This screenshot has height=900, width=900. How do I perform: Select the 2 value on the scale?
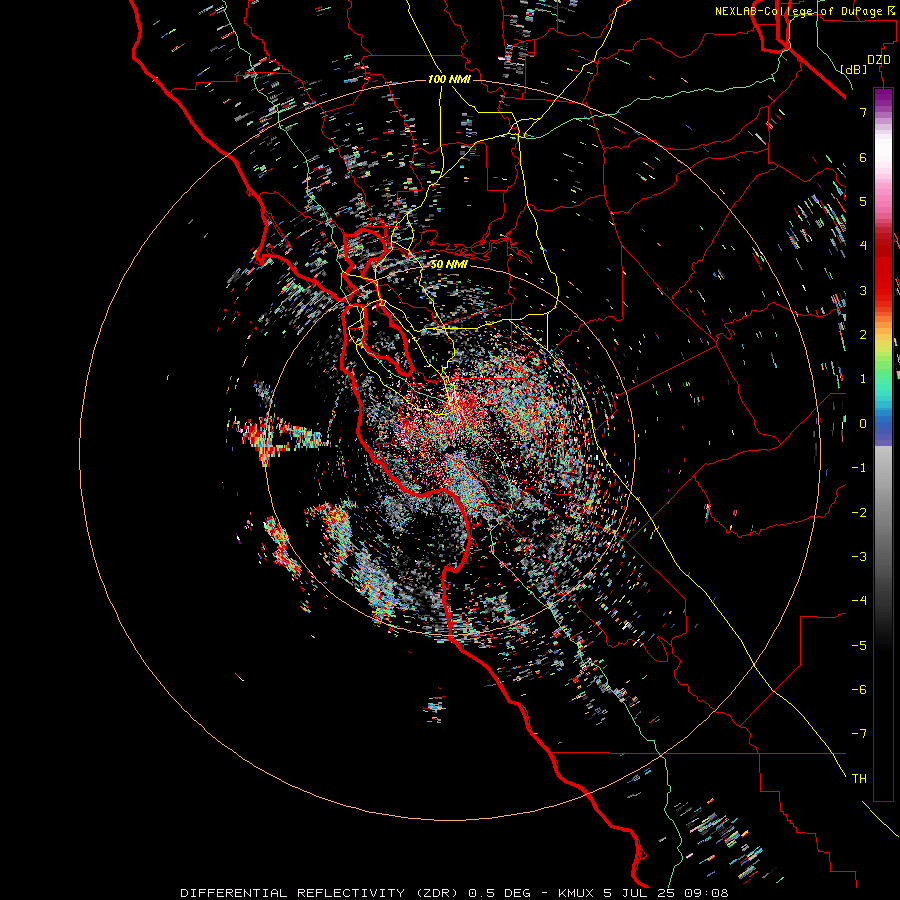(x=863, y=335)
